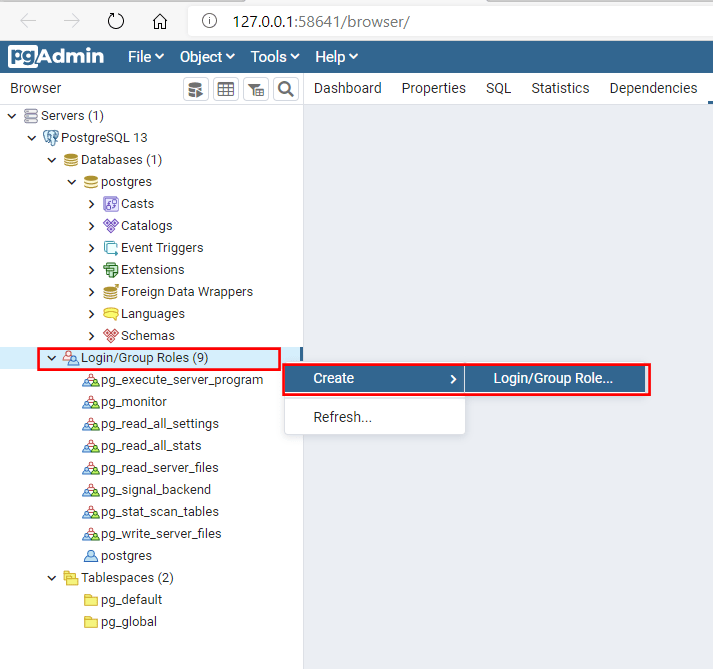
Task: Click the postgres login role user icon
Action: coord(91,556)
